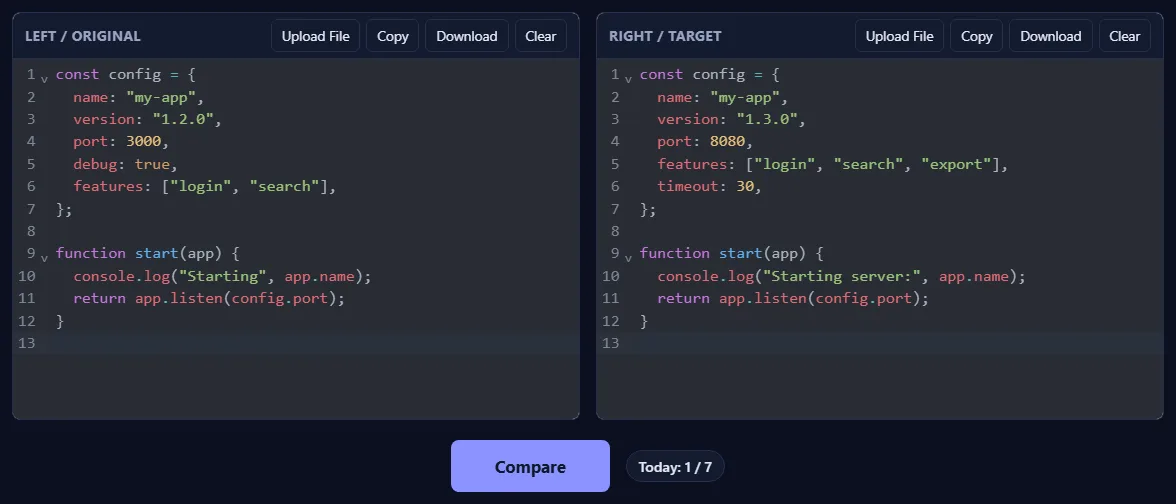This screenshot has width=1176, height=504.
Task: Click the return app.listen line in left editor
Action: pos(208,298)
